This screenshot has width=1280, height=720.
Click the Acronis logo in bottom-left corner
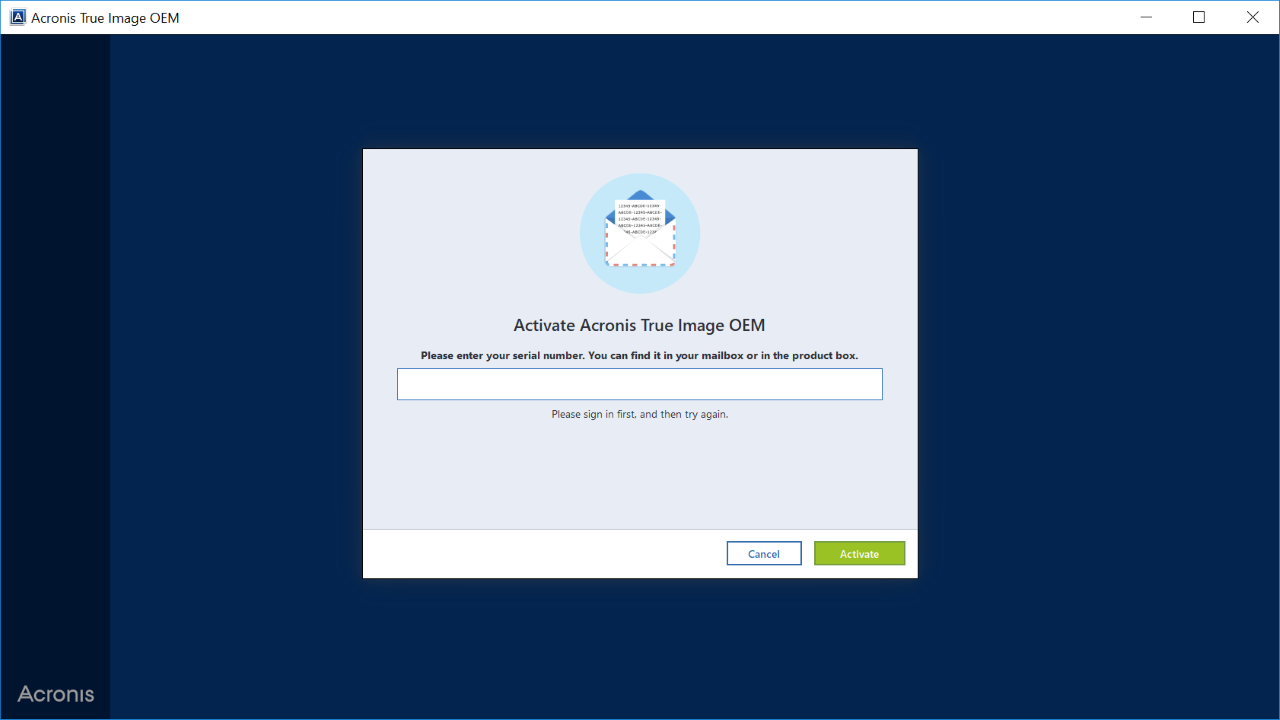coord(56,694)
